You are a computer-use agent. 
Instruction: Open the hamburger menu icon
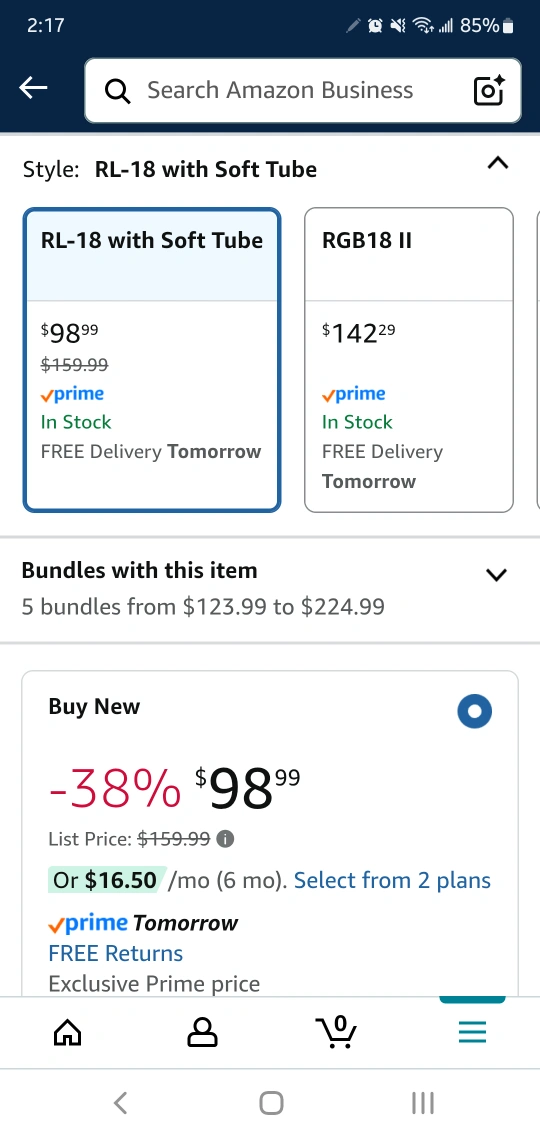coord(472,1032)
